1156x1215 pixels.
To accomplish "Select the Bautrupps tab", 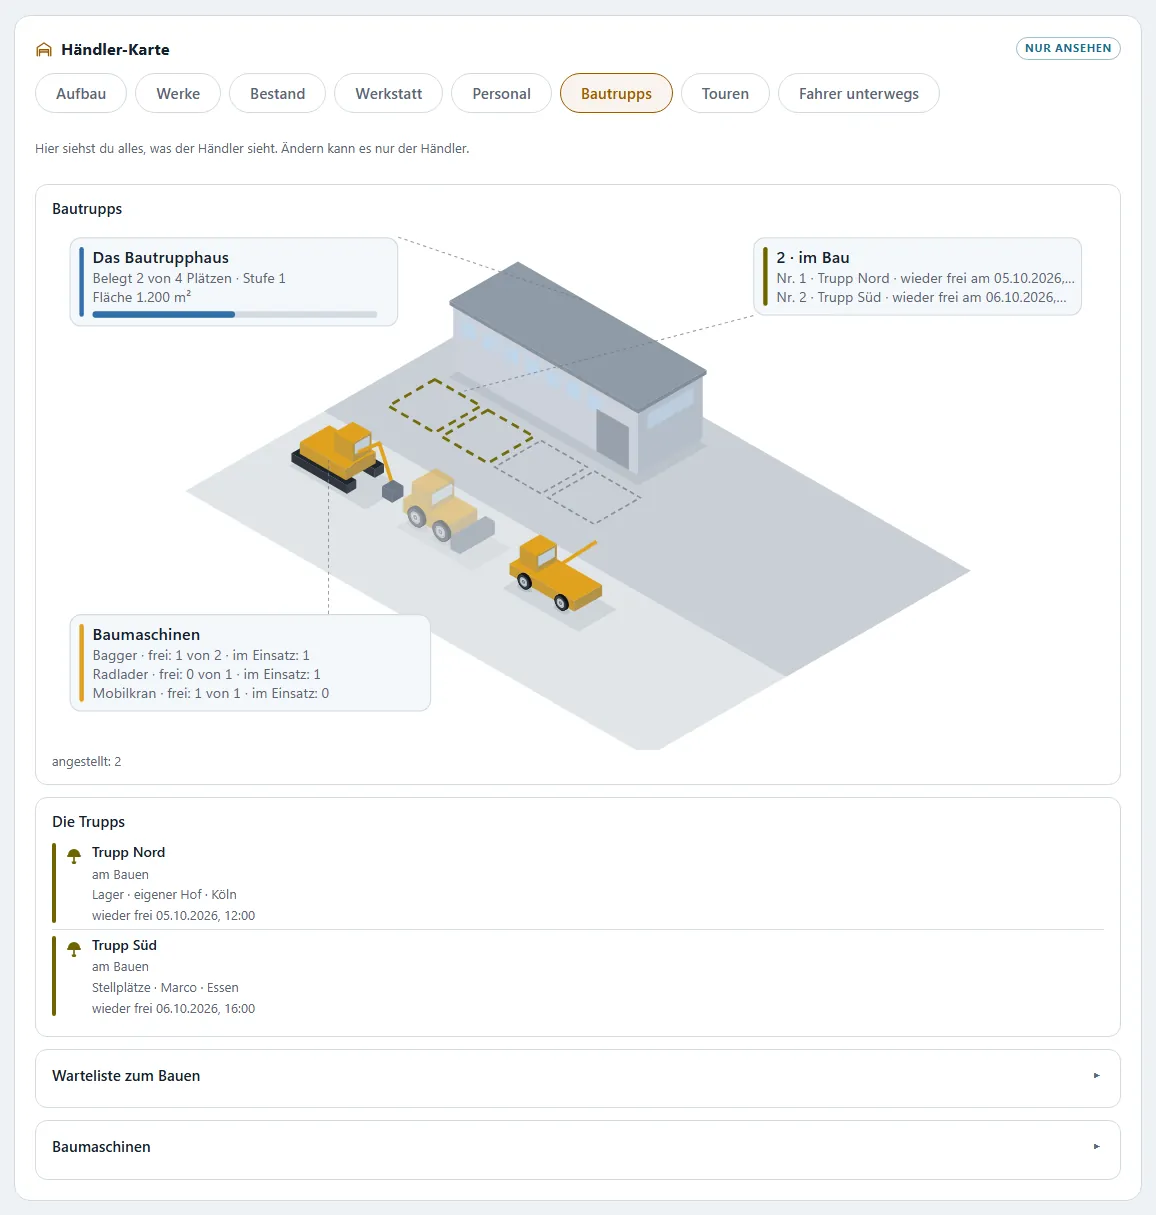I will point(616,94).
